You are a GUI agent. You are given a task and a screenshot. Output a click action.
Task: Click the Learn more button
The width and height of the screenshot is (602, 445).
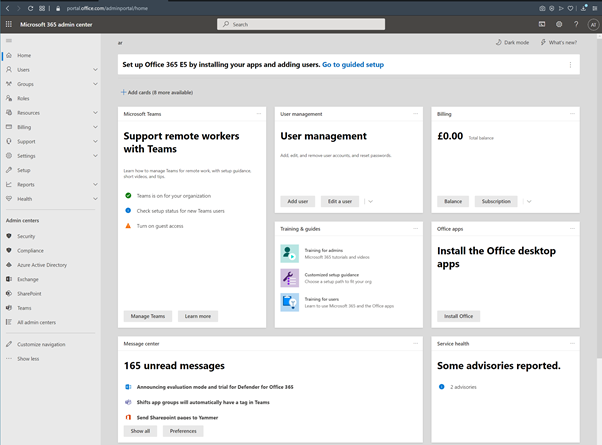click(x=198, y=316)
